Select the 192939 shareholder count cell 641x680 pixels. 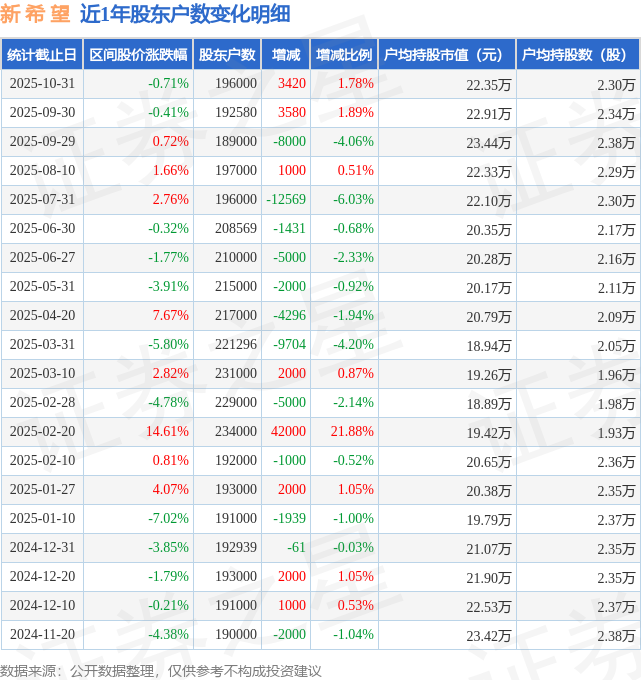(x=235, y=548)
